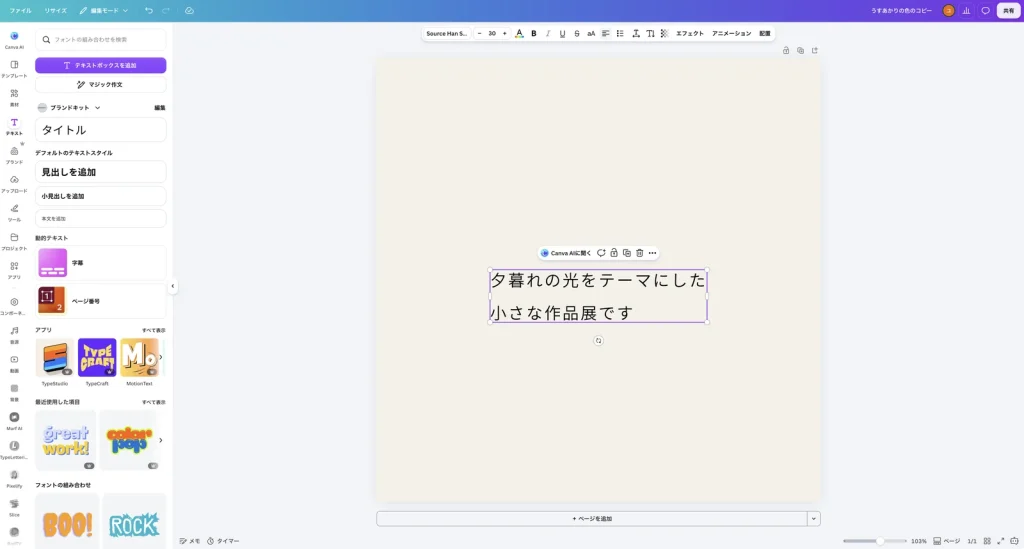Click the redo arrow in top bar
This screenshot has height=549, width=1024.
(166, 10)
